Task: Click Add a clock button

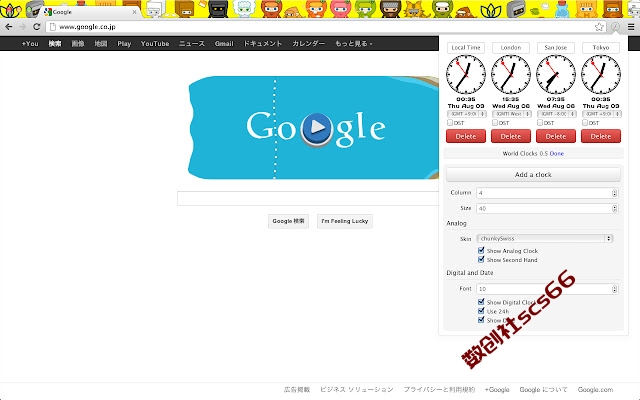Action: pos(533,174)
